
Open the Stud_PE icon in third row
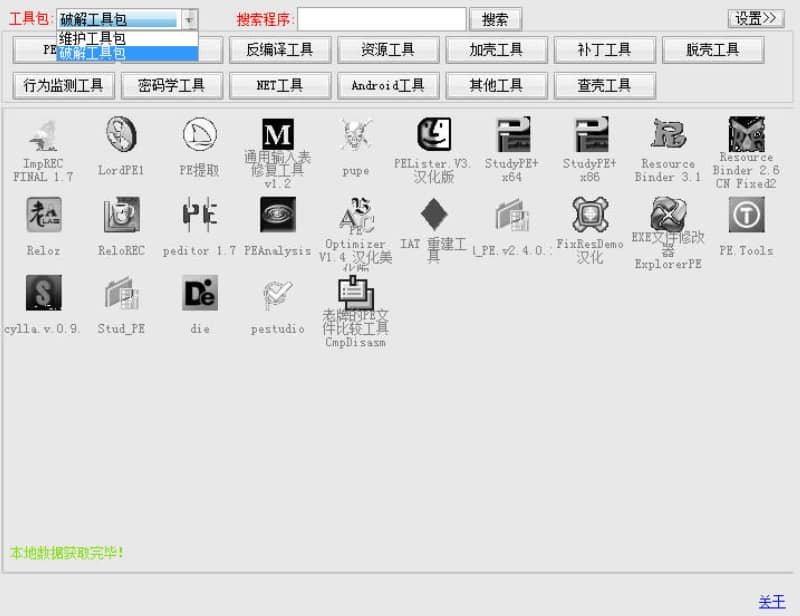click(121, 293)
